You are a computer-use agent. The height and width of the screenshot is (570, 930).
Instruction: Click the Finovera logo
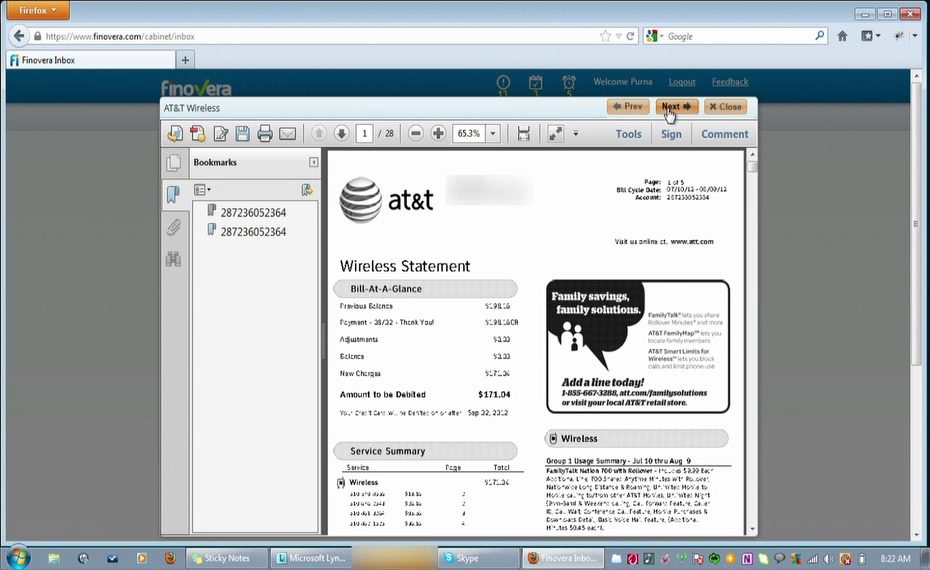click(196, 88)
